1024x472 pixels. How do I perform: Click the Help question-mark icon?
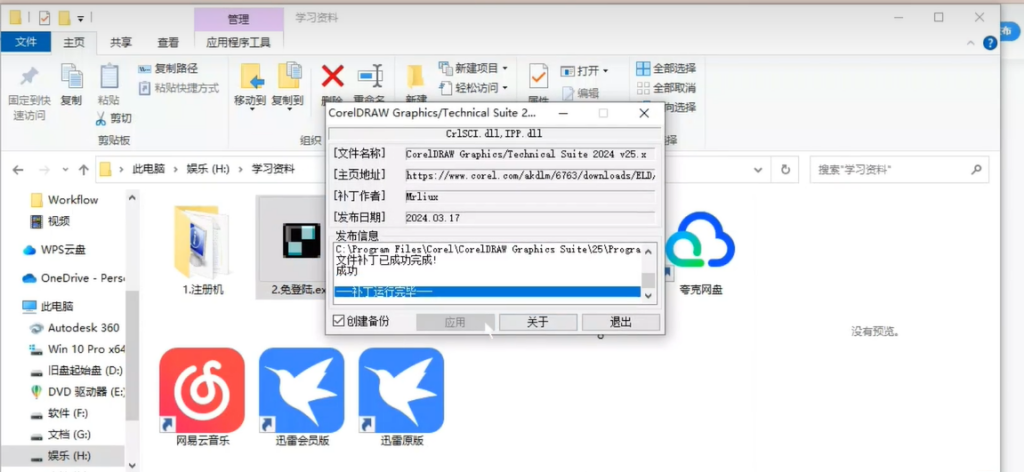point(990,43)
